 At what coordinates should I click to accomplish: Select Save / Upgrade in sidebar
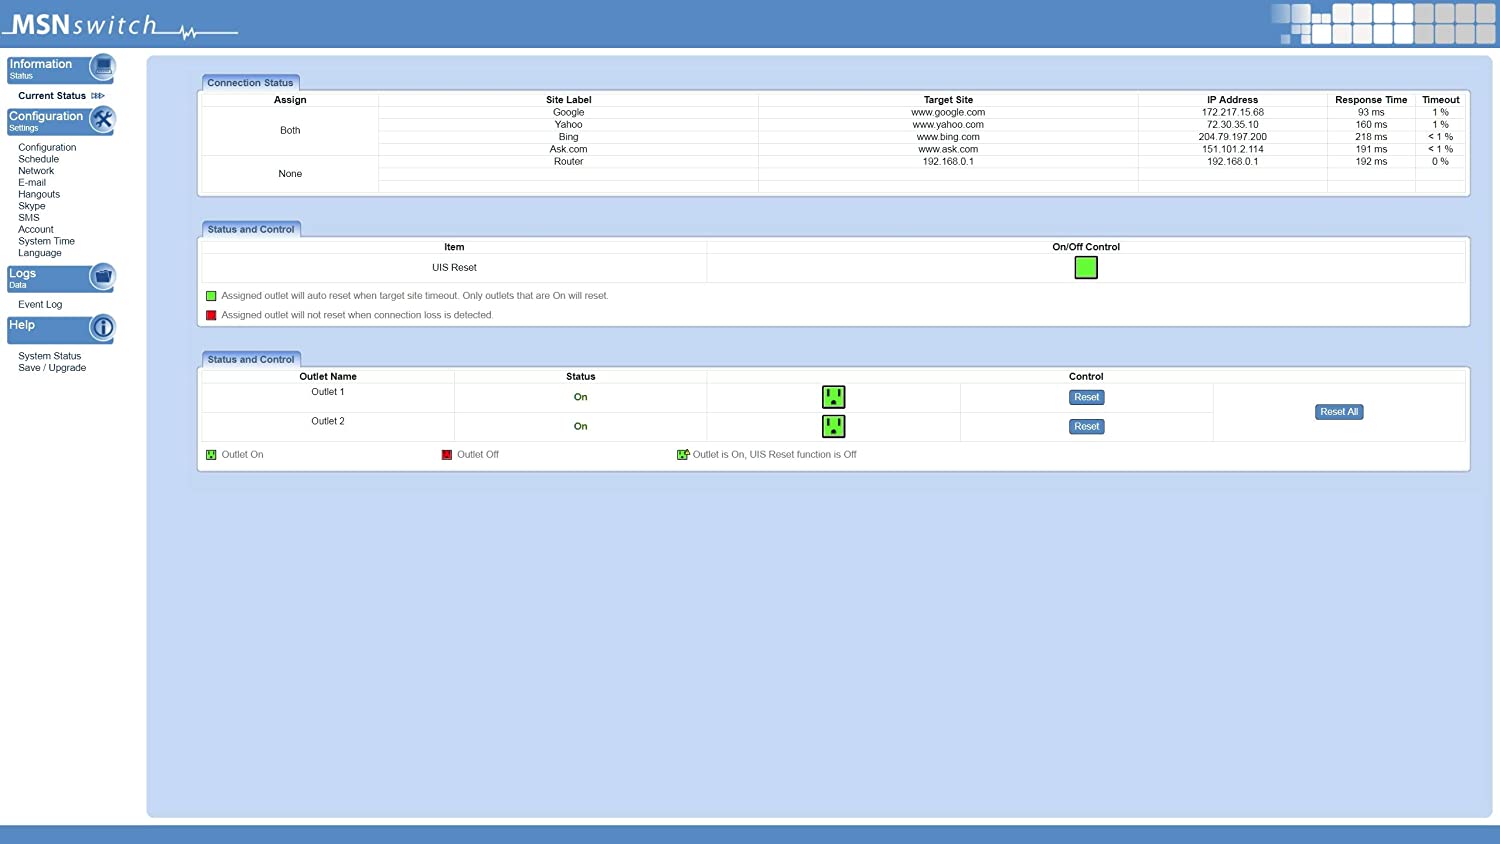(x=52, y=368)
